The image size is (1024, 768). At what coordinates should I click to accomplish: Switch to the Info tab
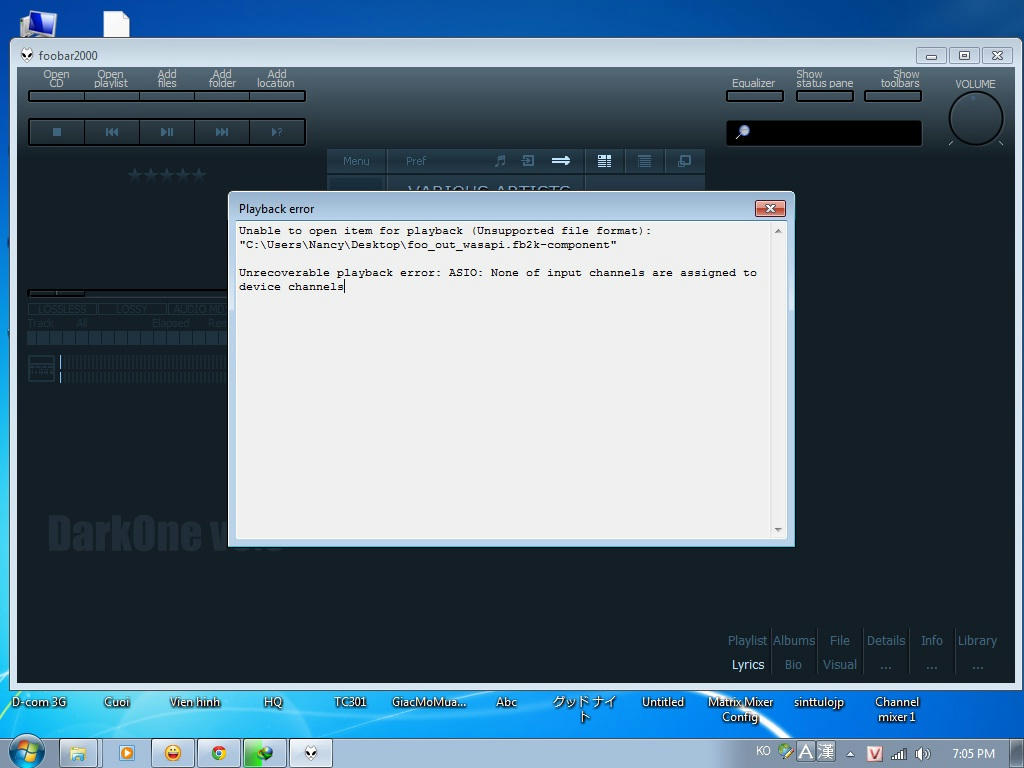coord(932,641)
